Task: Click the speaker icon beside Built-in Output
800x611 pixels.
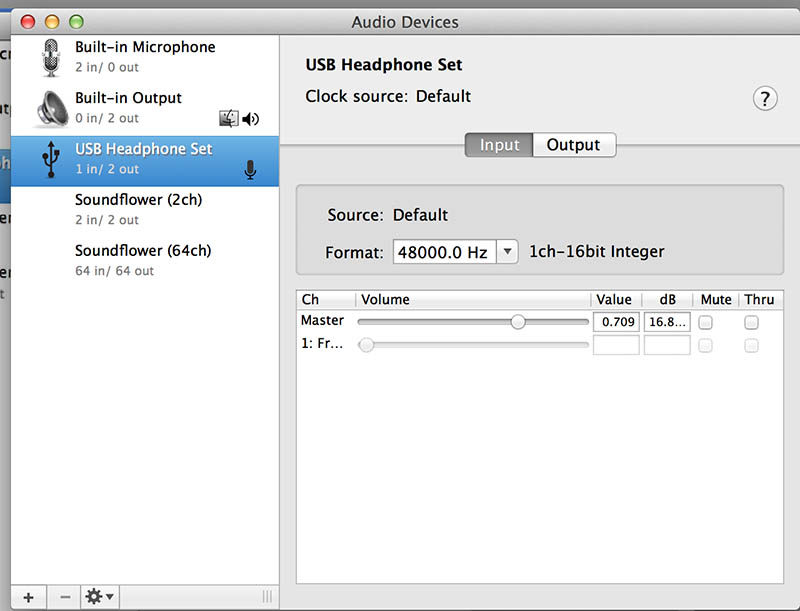Action: click(x=251, y=119)
